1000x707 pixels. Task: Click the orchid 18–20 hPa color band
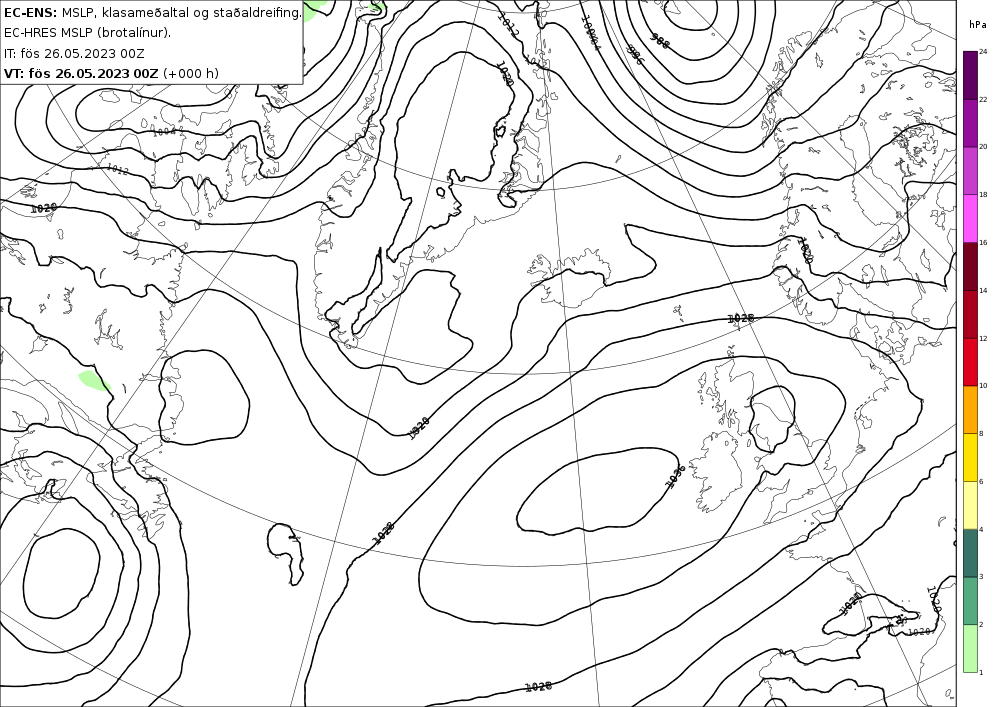click(x=970, y=171)
